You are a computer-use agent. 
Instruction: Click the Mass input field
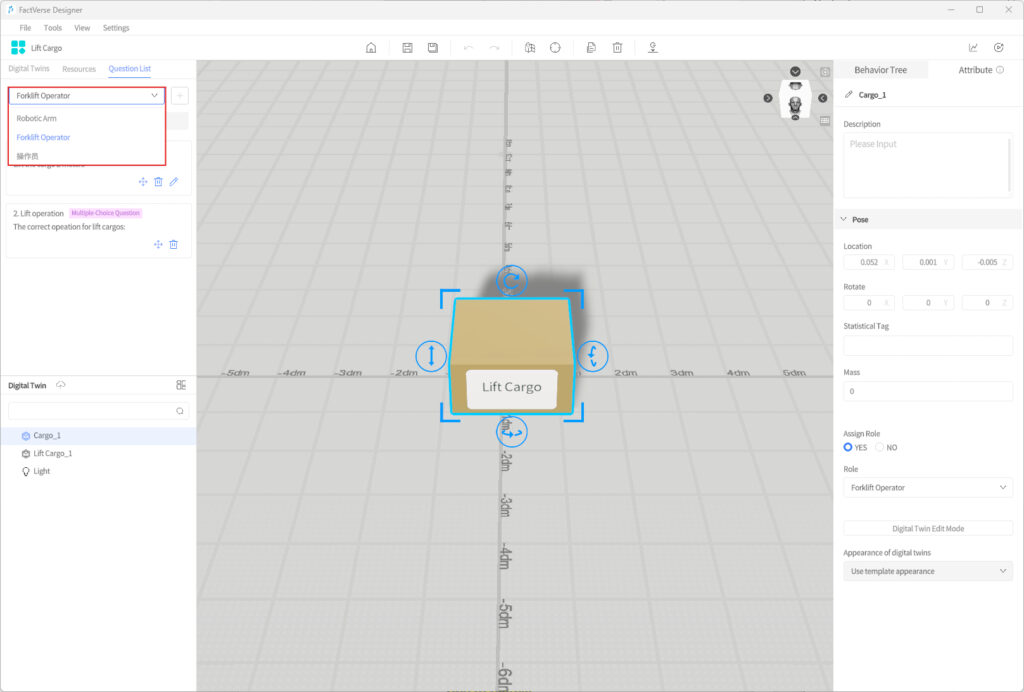(927, 391)
